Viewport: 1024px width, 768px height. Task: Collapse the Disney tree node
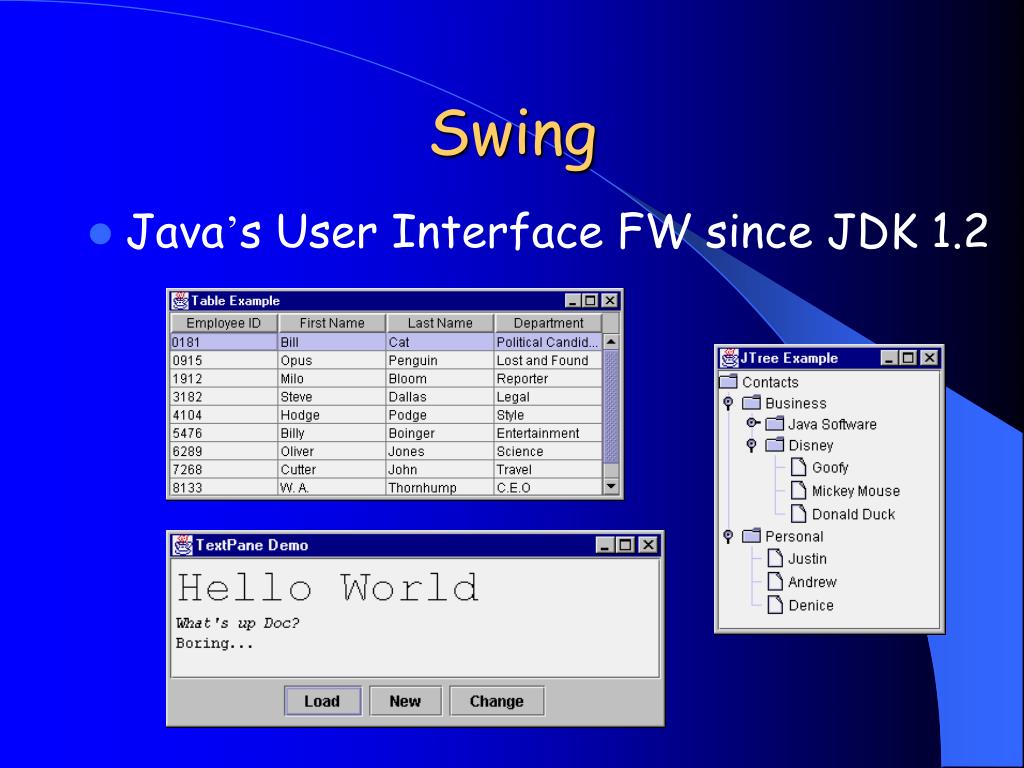[x=751, y=446]
